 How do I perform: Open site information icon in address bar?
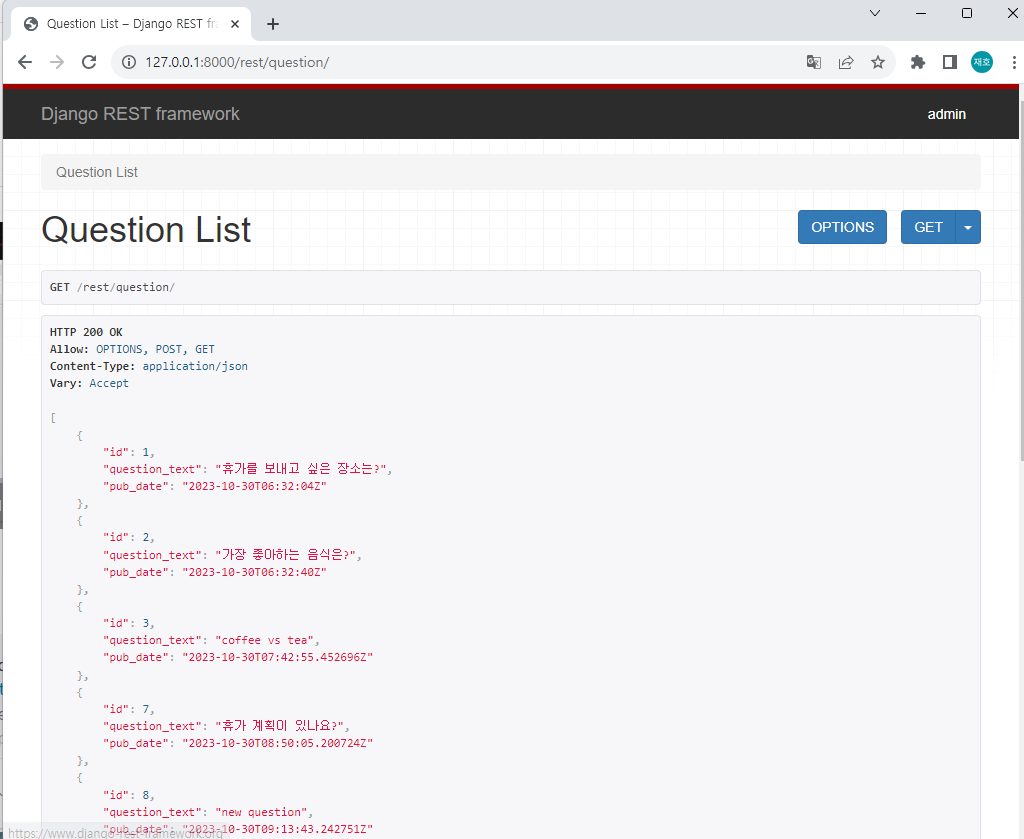129,62
